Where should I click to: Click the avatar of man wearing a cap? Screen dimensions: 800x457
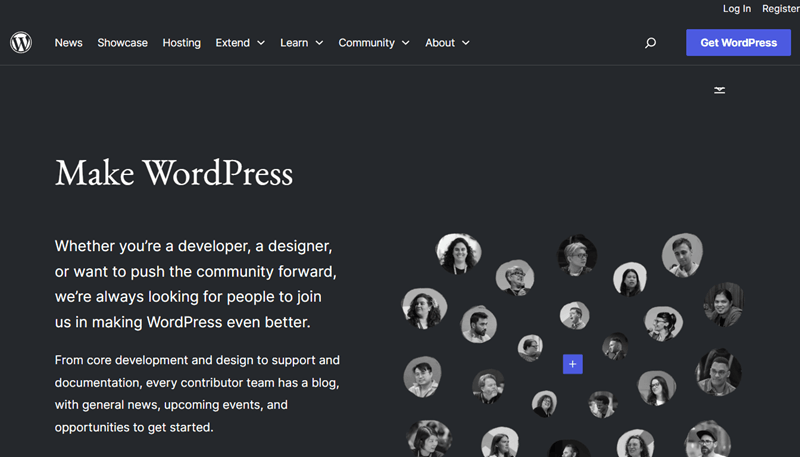coord(707,439)
